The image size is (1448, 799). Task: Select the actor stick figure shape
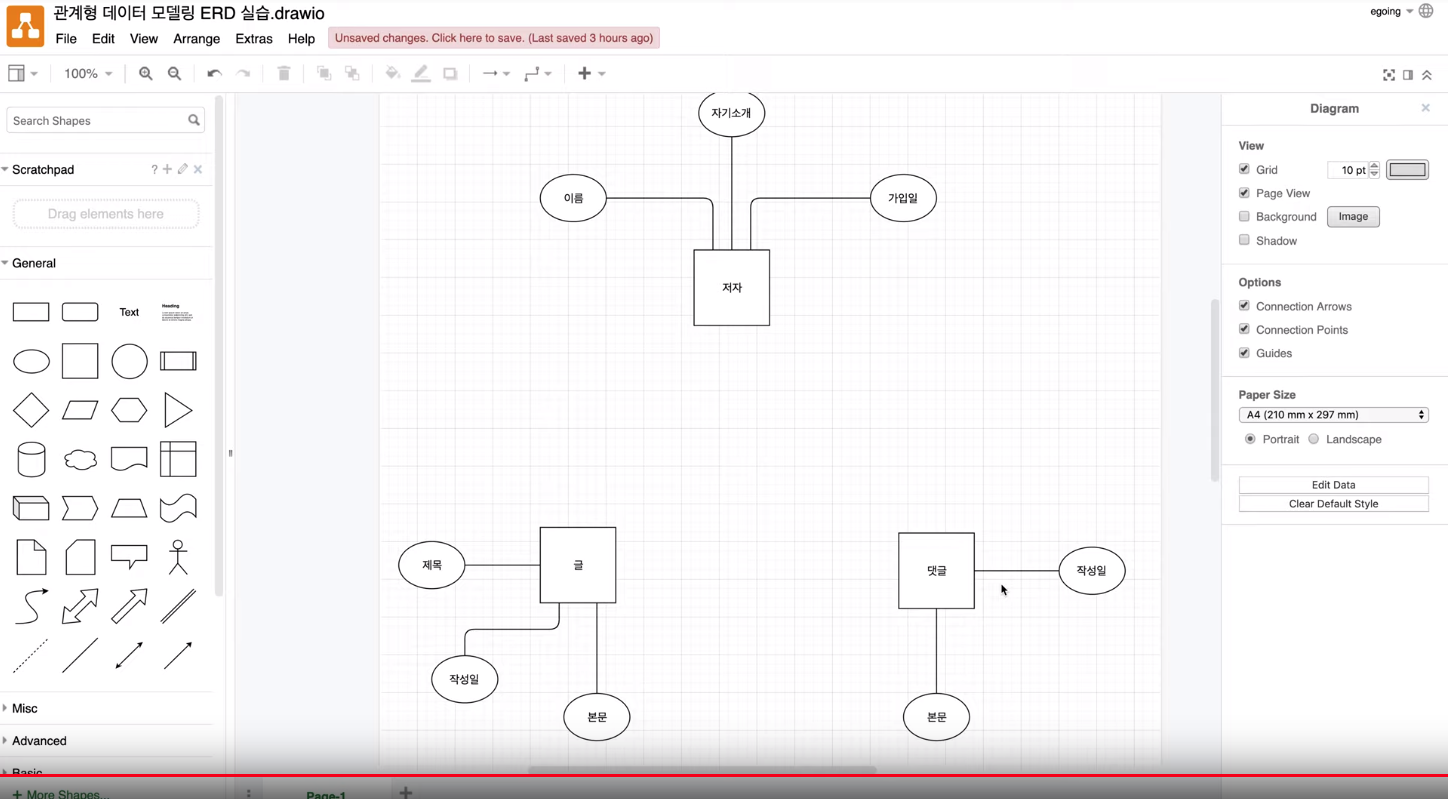(178, 557)
